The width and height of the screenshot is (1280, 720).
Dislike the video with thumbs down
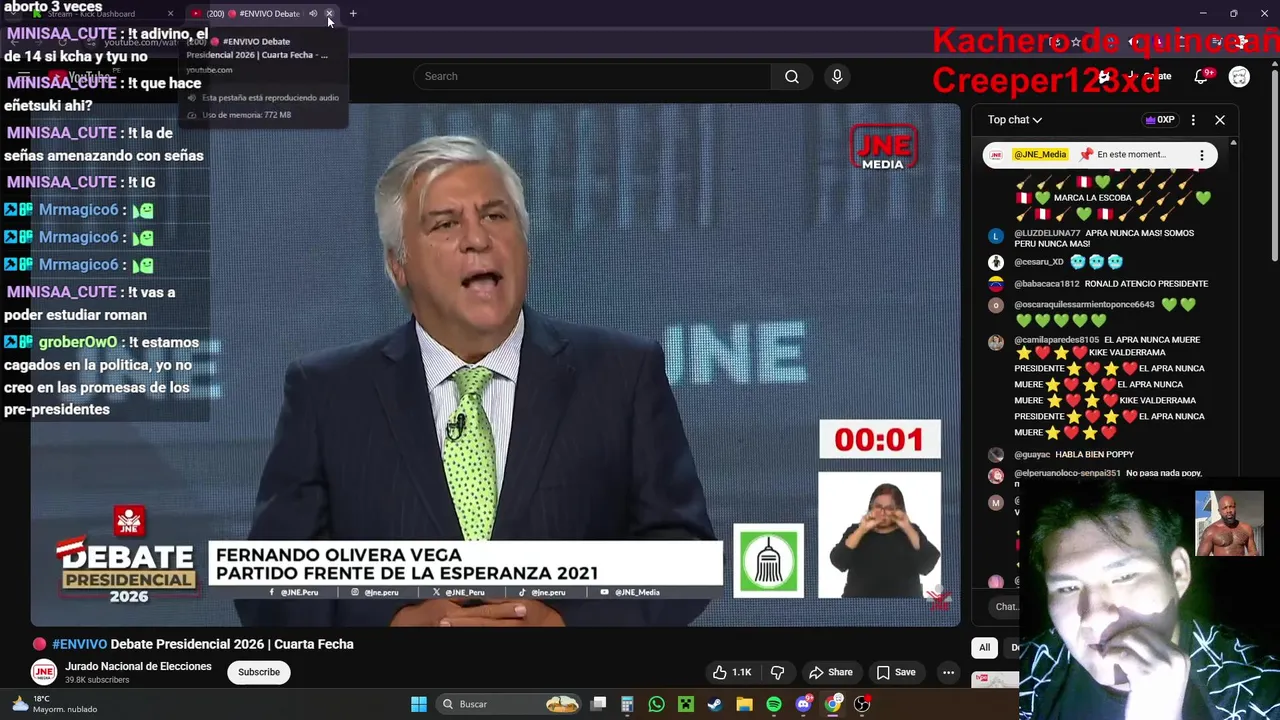coord(778,672)
